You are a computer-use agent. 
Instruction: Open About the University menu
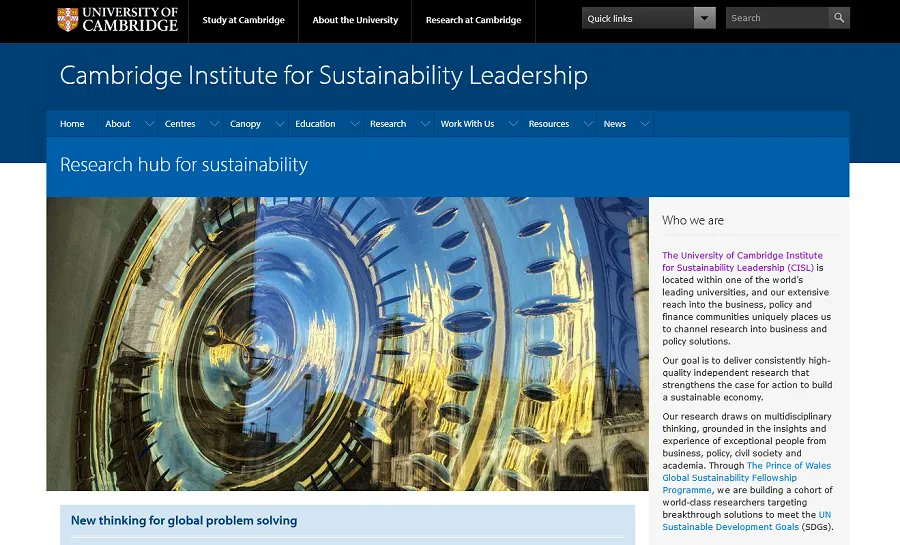pyautogui.click(x=355, y=20)
